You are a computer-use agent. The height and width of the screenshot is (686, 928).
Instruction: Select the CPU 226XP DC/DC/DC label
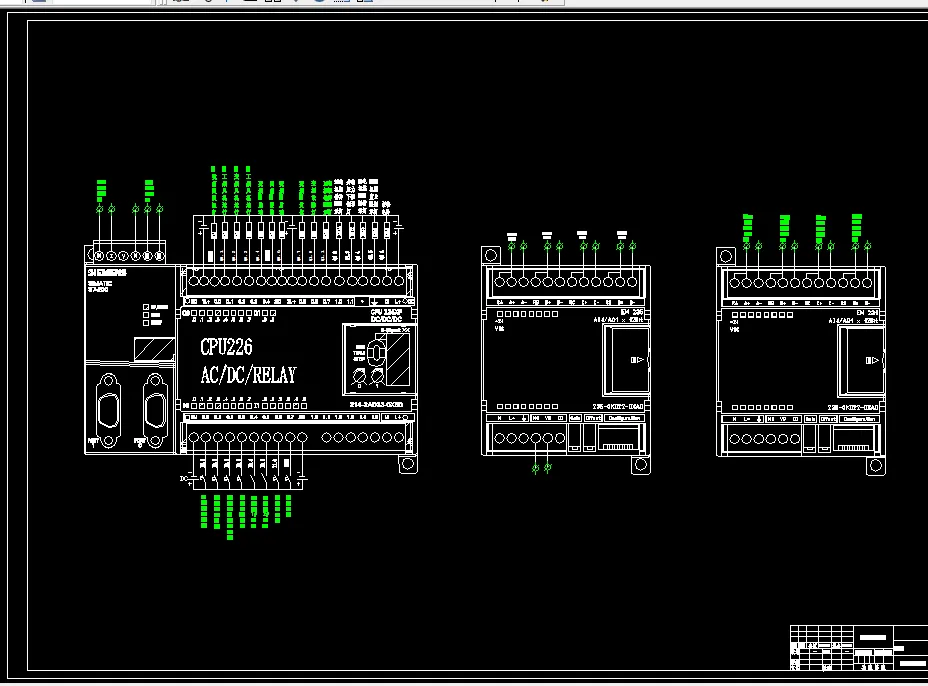click(x=386, y=315)
